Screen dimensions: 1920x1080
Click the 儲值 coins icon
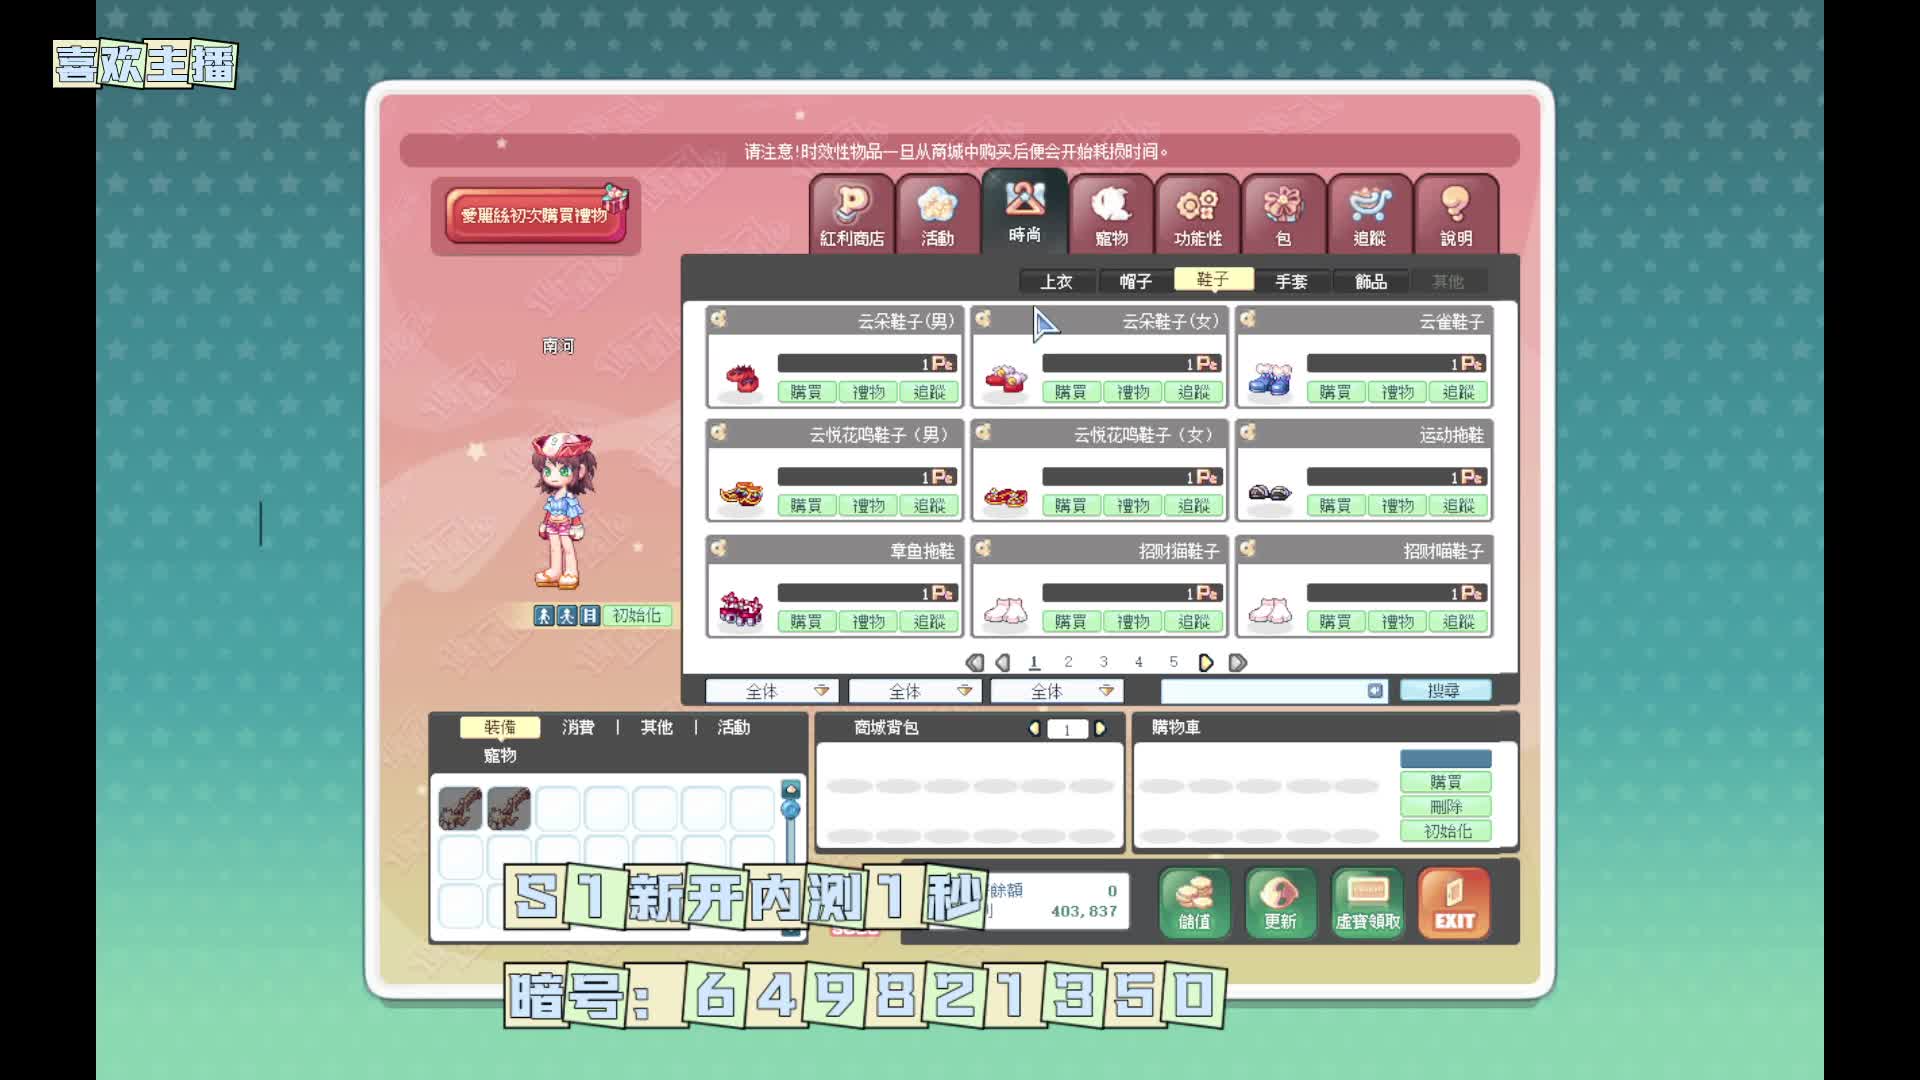1194,903
